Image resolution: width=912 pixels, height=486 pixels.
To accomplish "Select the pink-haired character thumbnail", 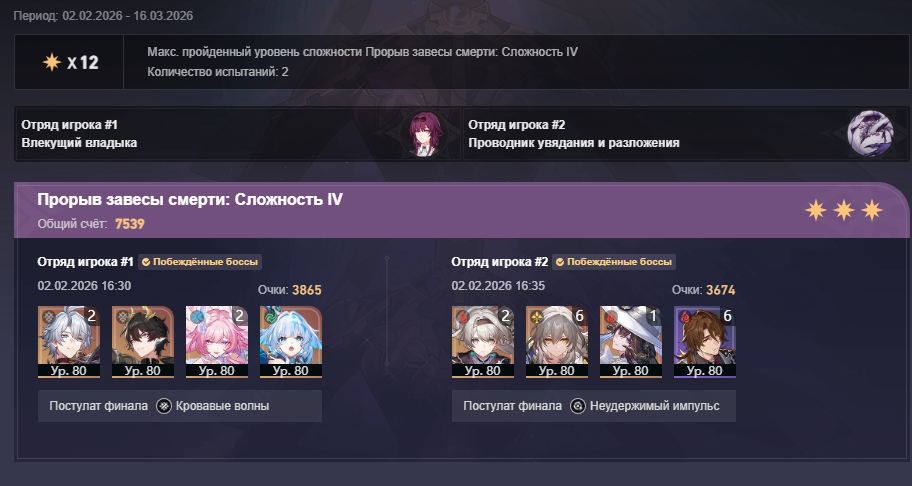I will click(x=217, y=342).
